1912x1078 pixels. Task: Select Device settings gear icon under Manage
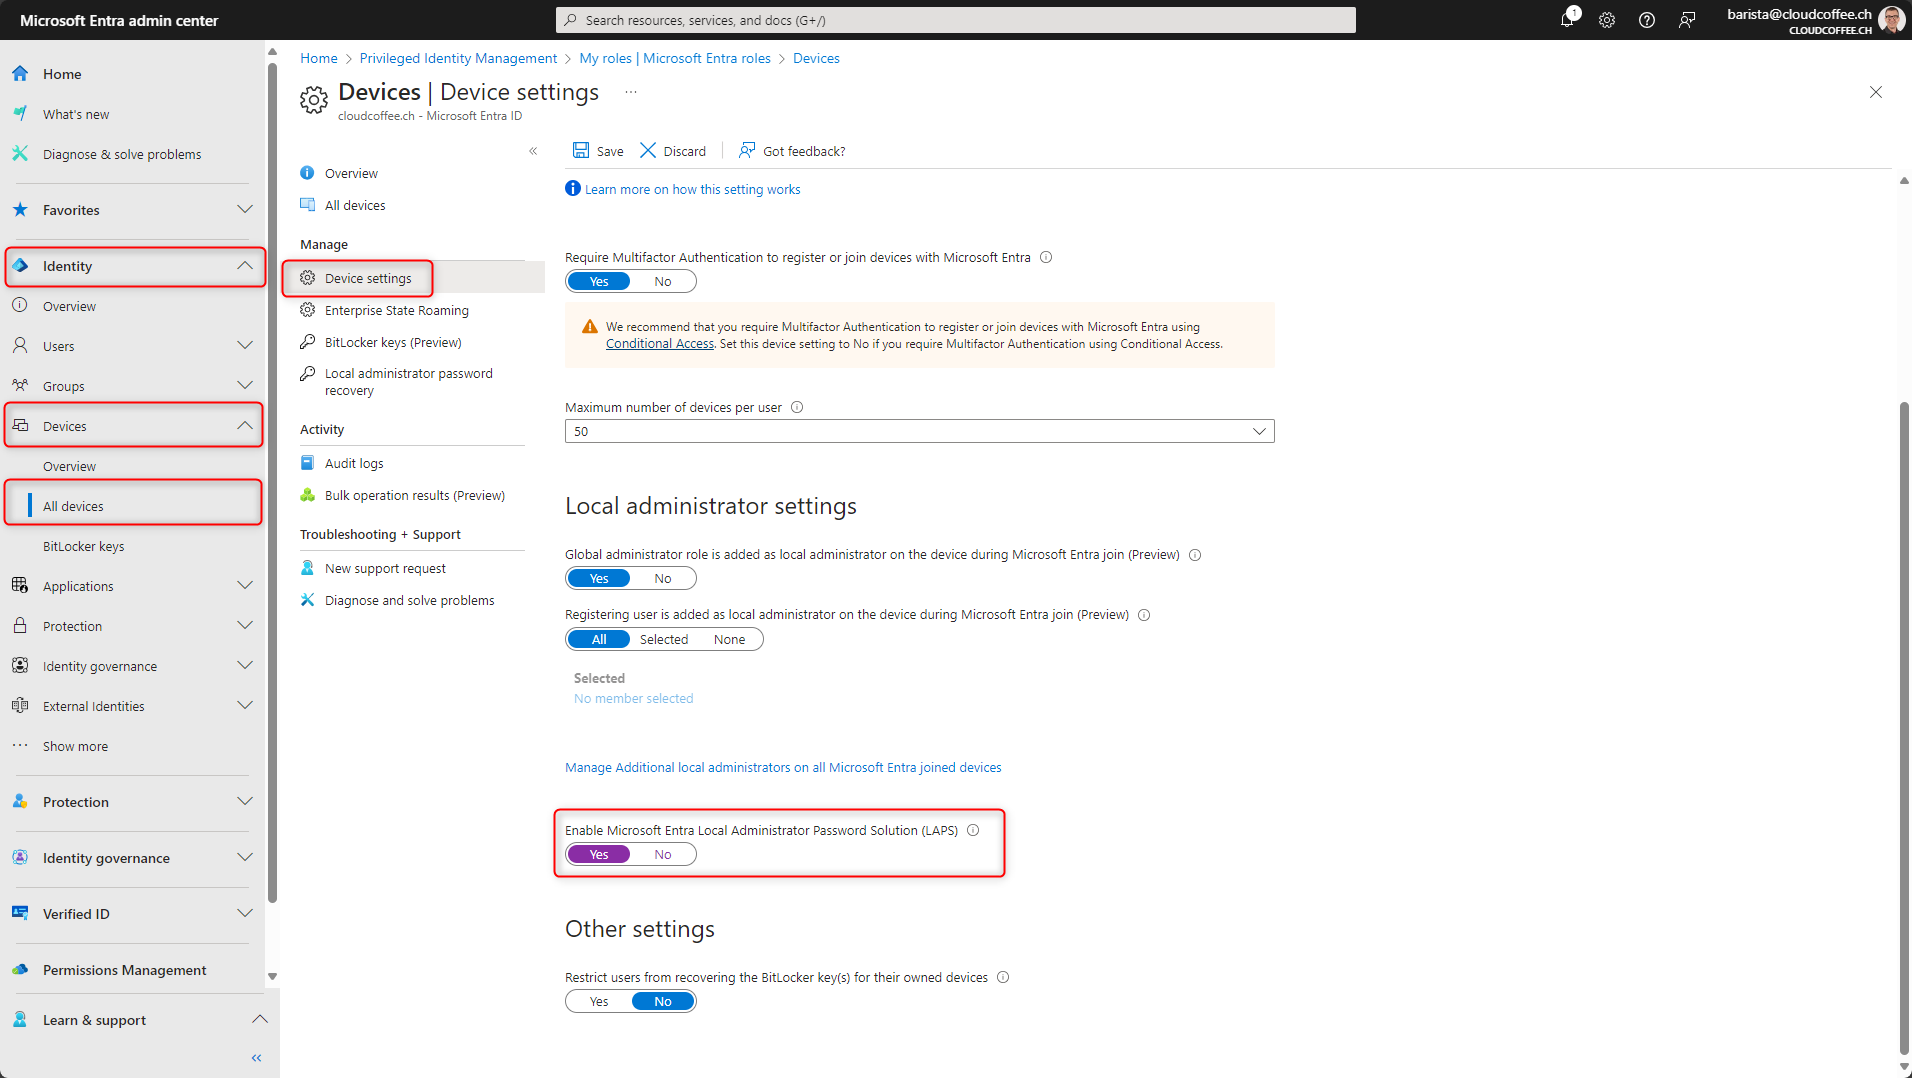(308, 278)
